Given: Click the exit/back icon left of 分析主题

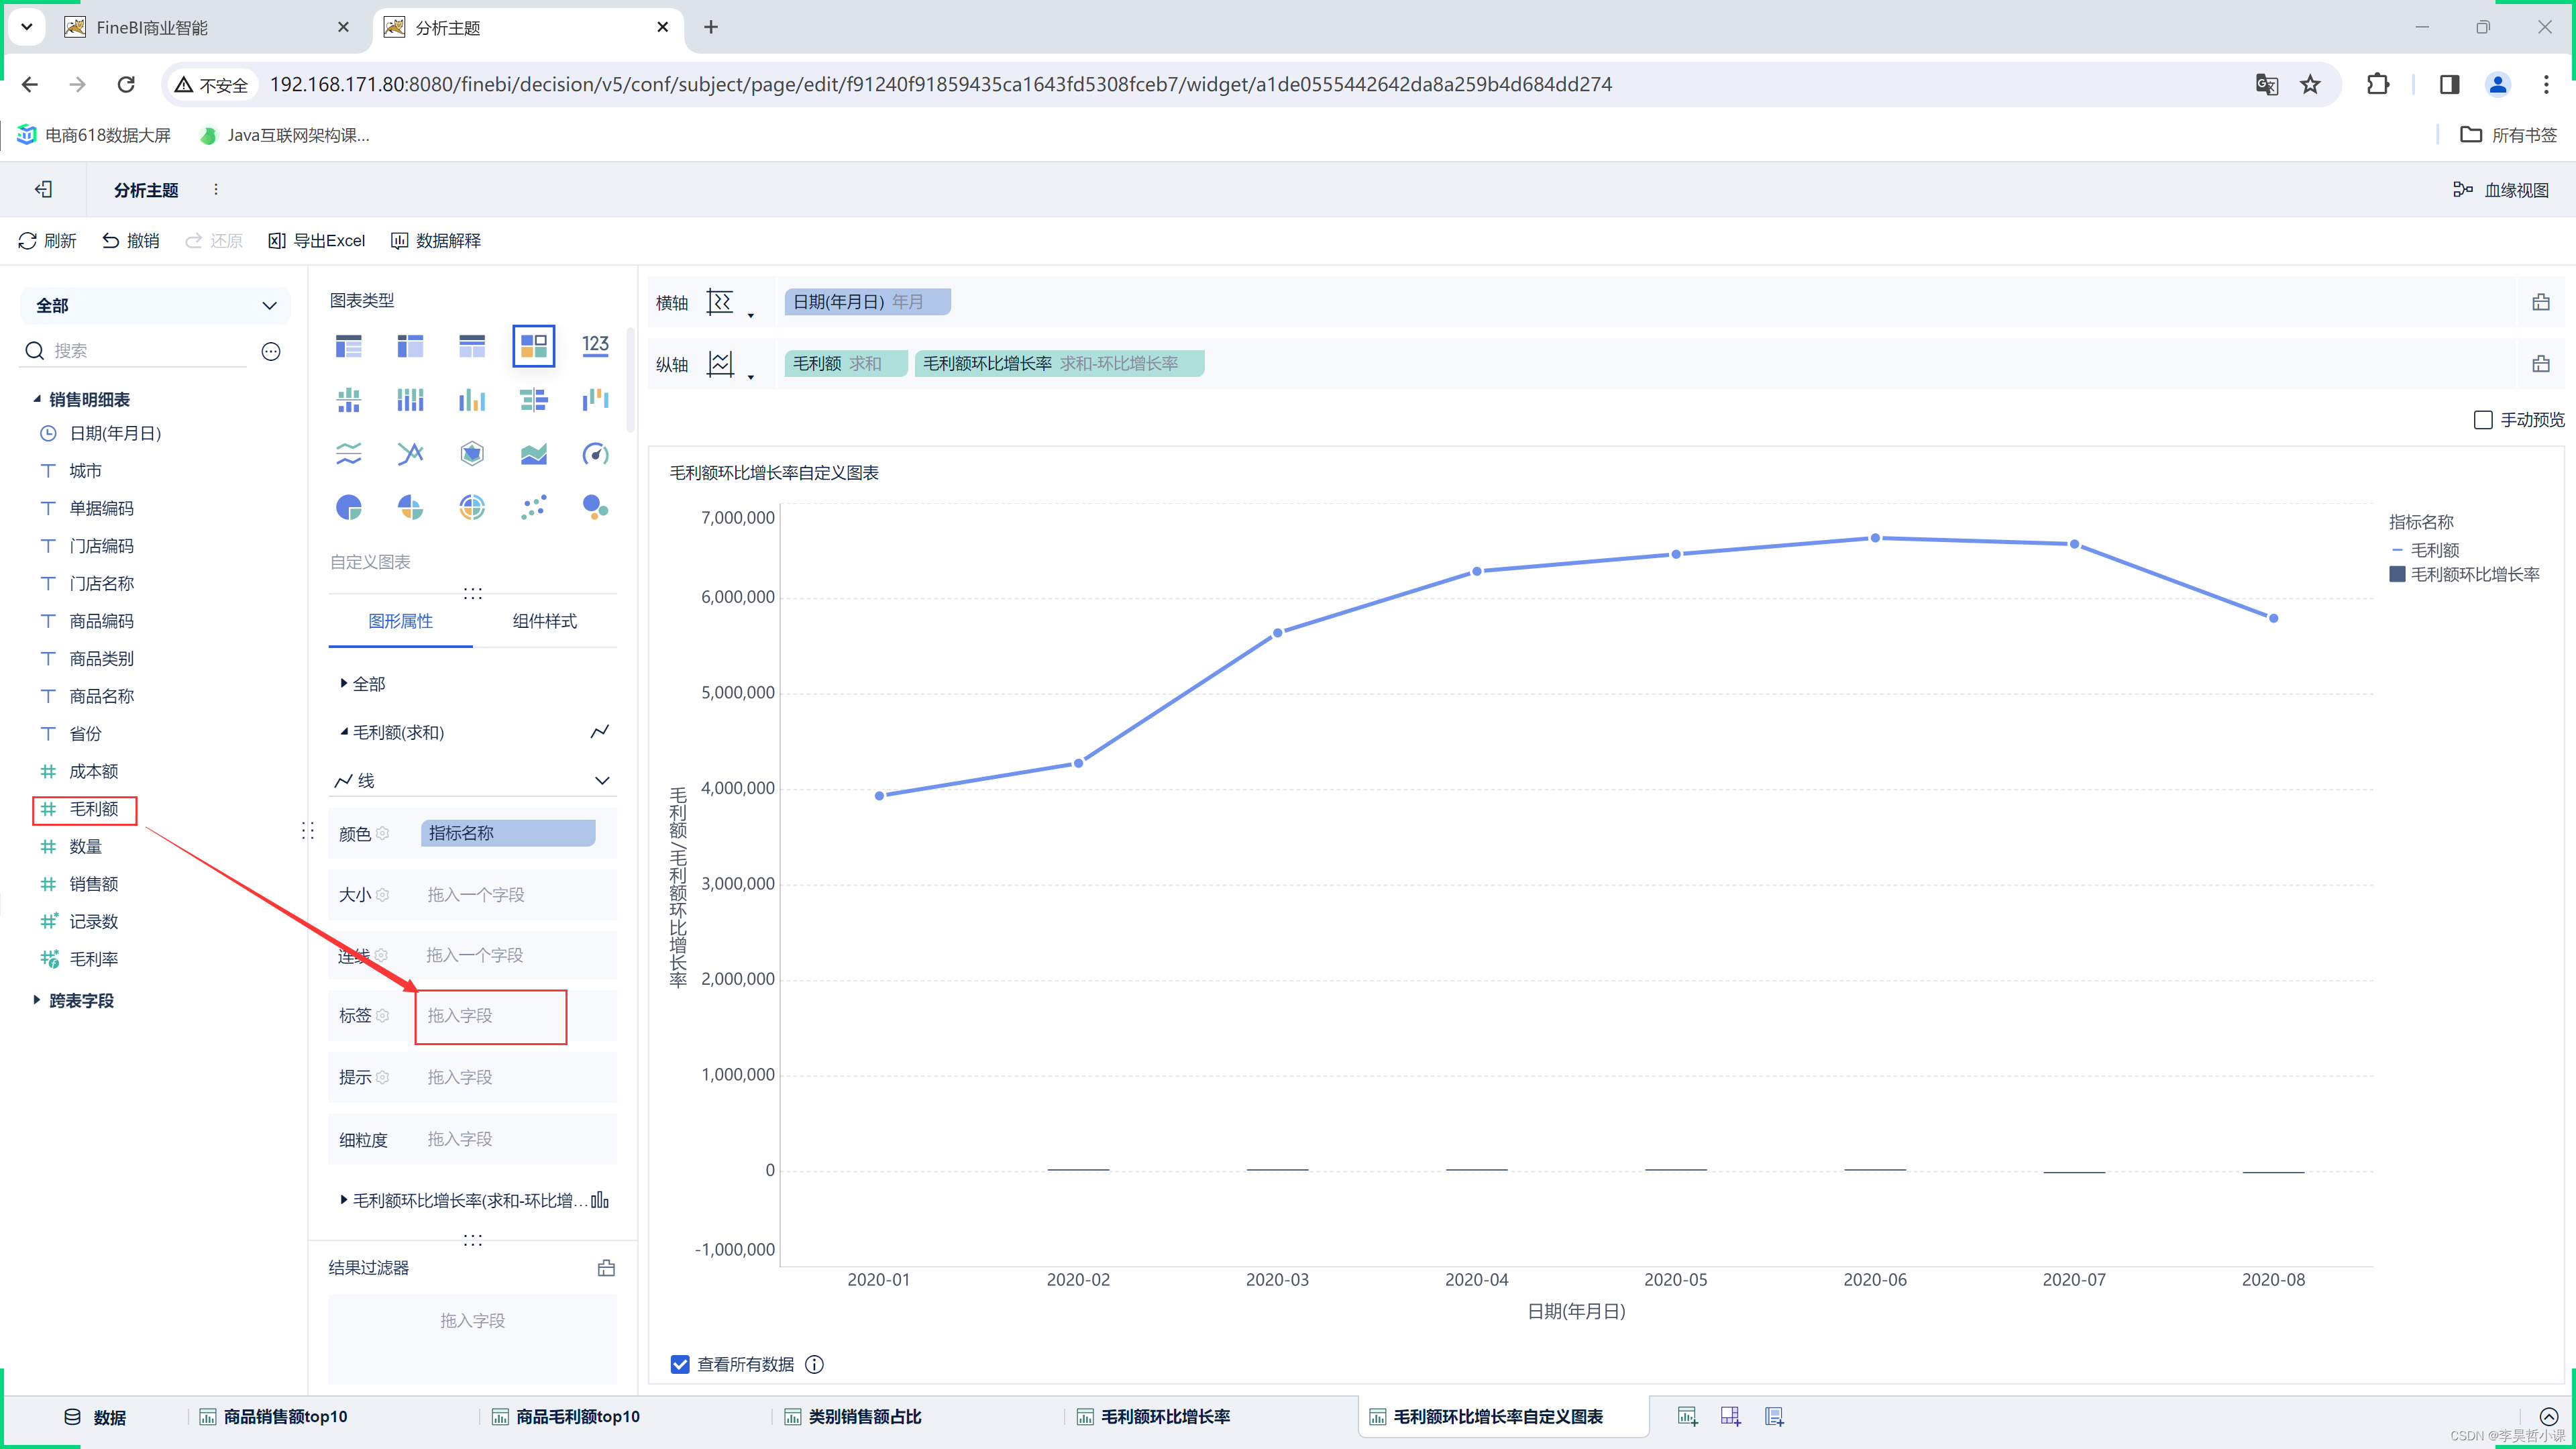Looking at the screenshot, I should (43, 189).
